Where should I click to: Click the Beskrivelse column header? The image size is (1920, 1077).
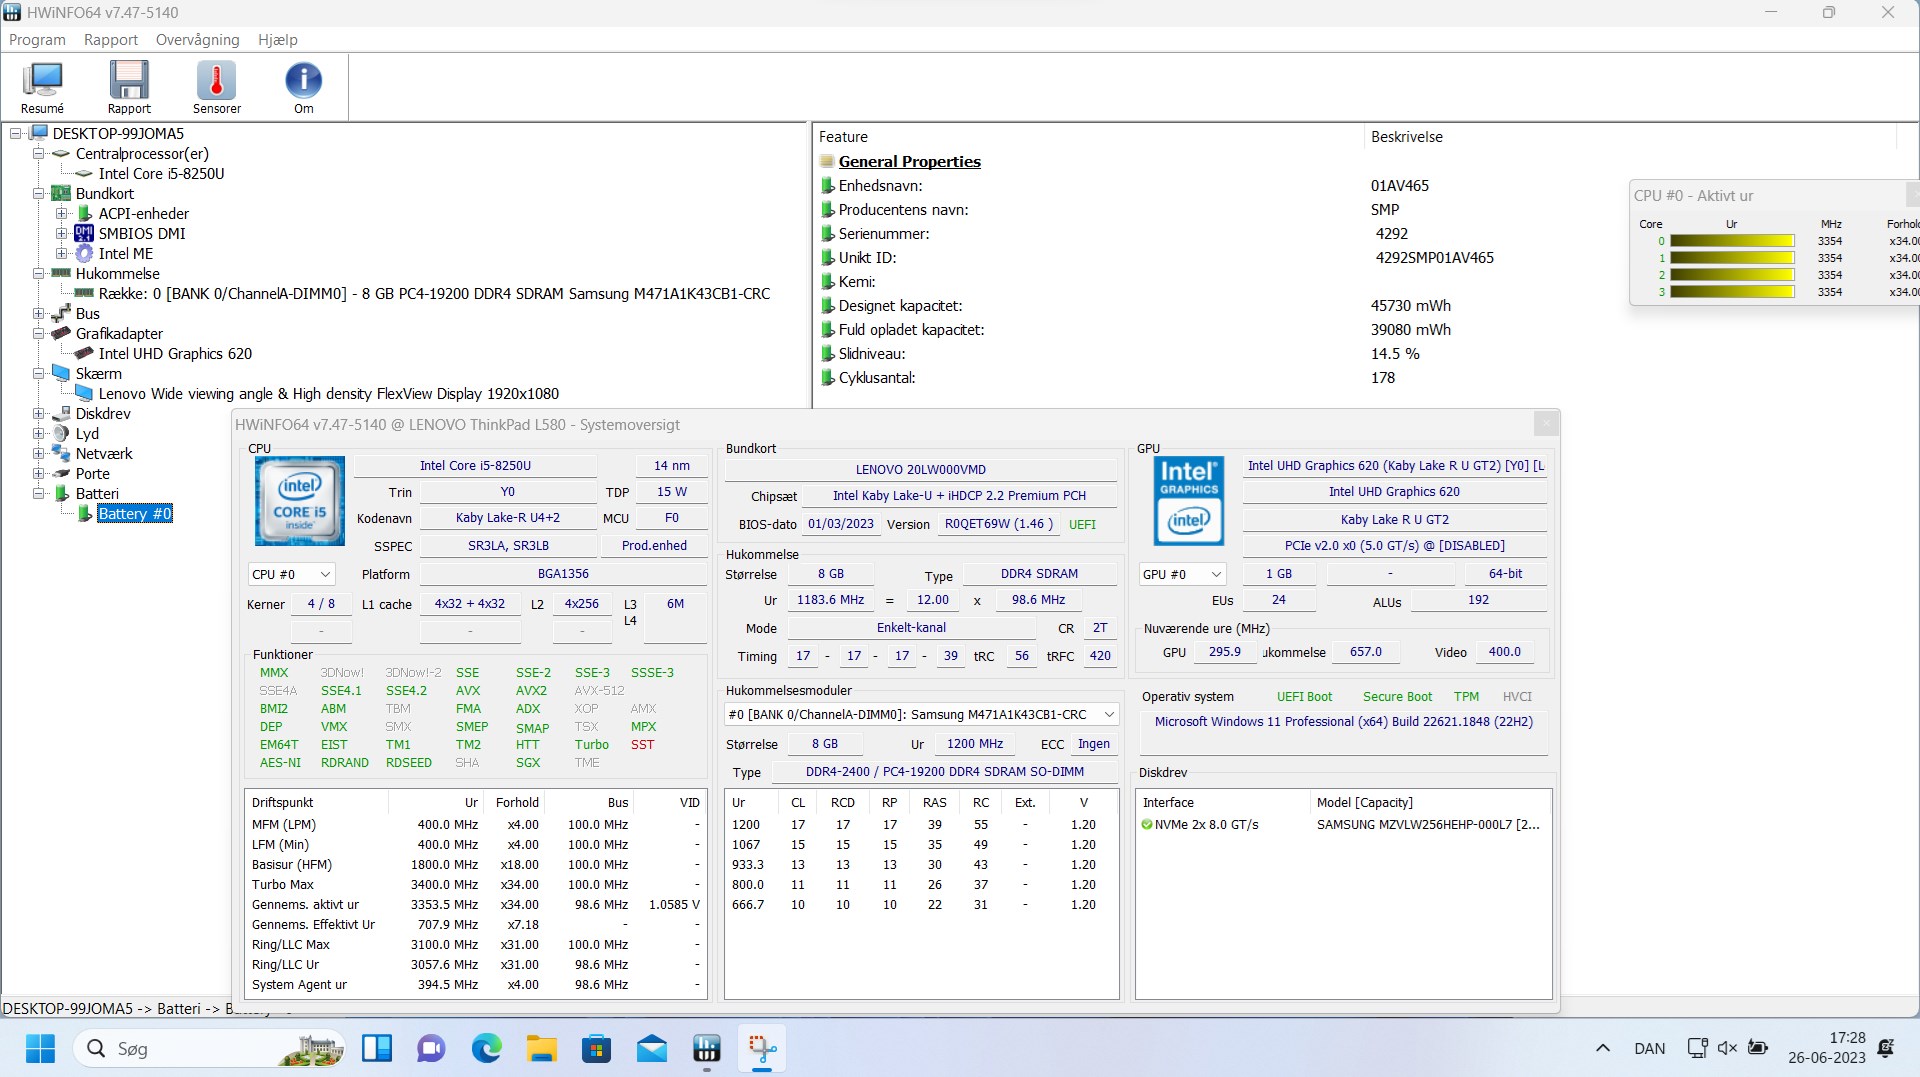(x=1630, y=136)
